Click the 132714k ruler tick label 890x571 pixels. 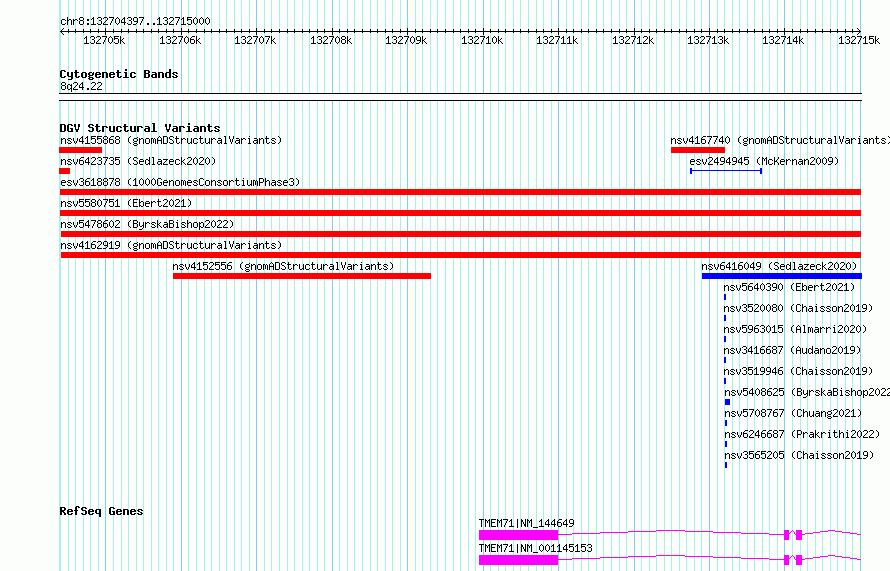[783, 40]
